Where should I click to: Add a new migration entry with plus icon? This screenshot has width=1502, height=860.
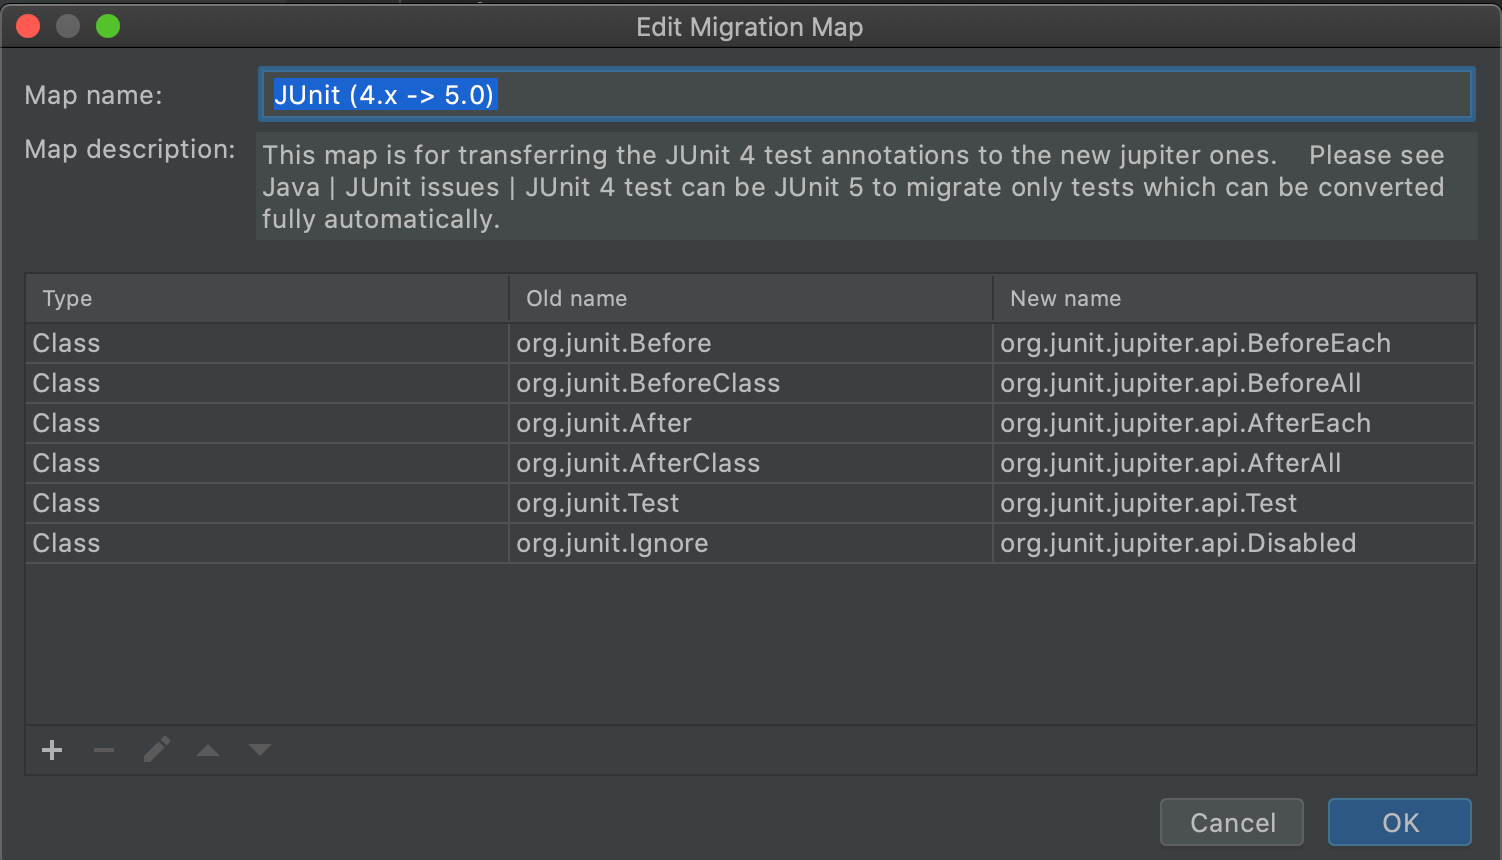(x=52, y=750)
